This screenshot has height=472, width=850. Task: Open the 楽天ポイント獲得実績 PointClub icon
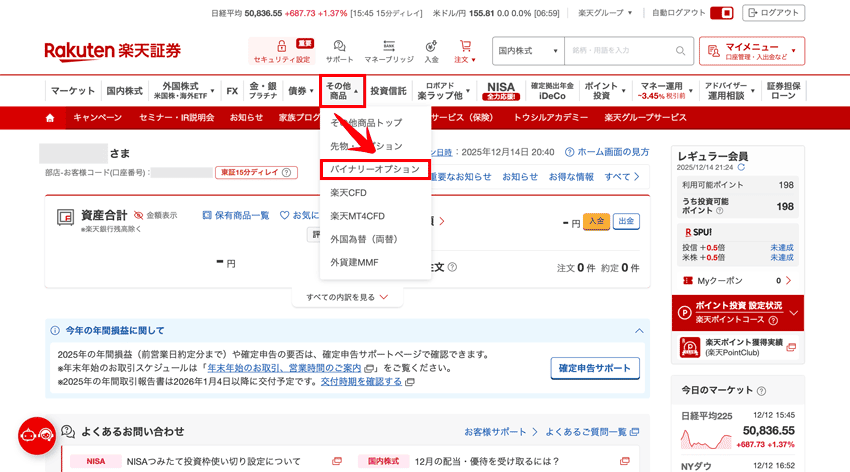pyautogui.click(x=690, y=347)
